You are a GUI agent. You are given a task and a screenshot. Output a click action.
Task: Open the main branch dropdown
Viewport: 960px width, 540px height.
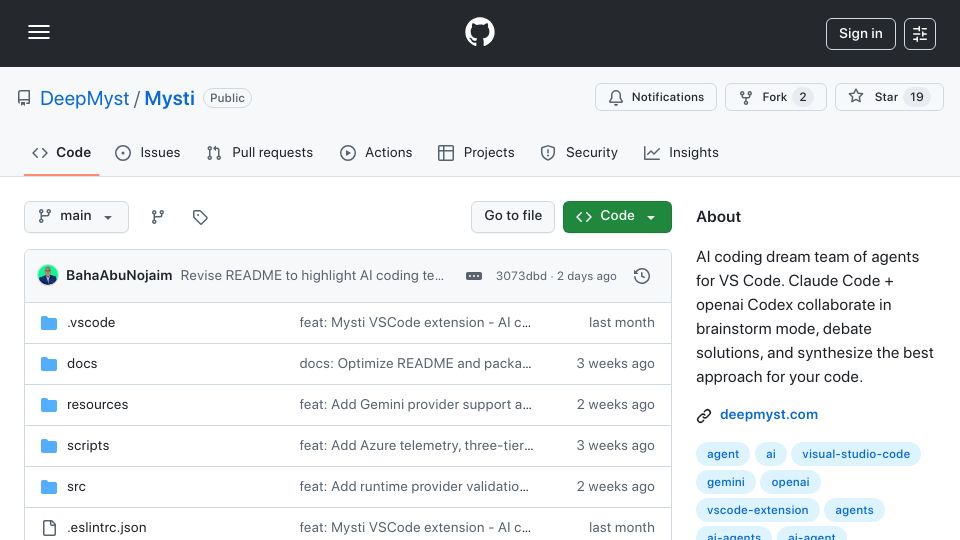pyautogui.click(x=77, y=217)
